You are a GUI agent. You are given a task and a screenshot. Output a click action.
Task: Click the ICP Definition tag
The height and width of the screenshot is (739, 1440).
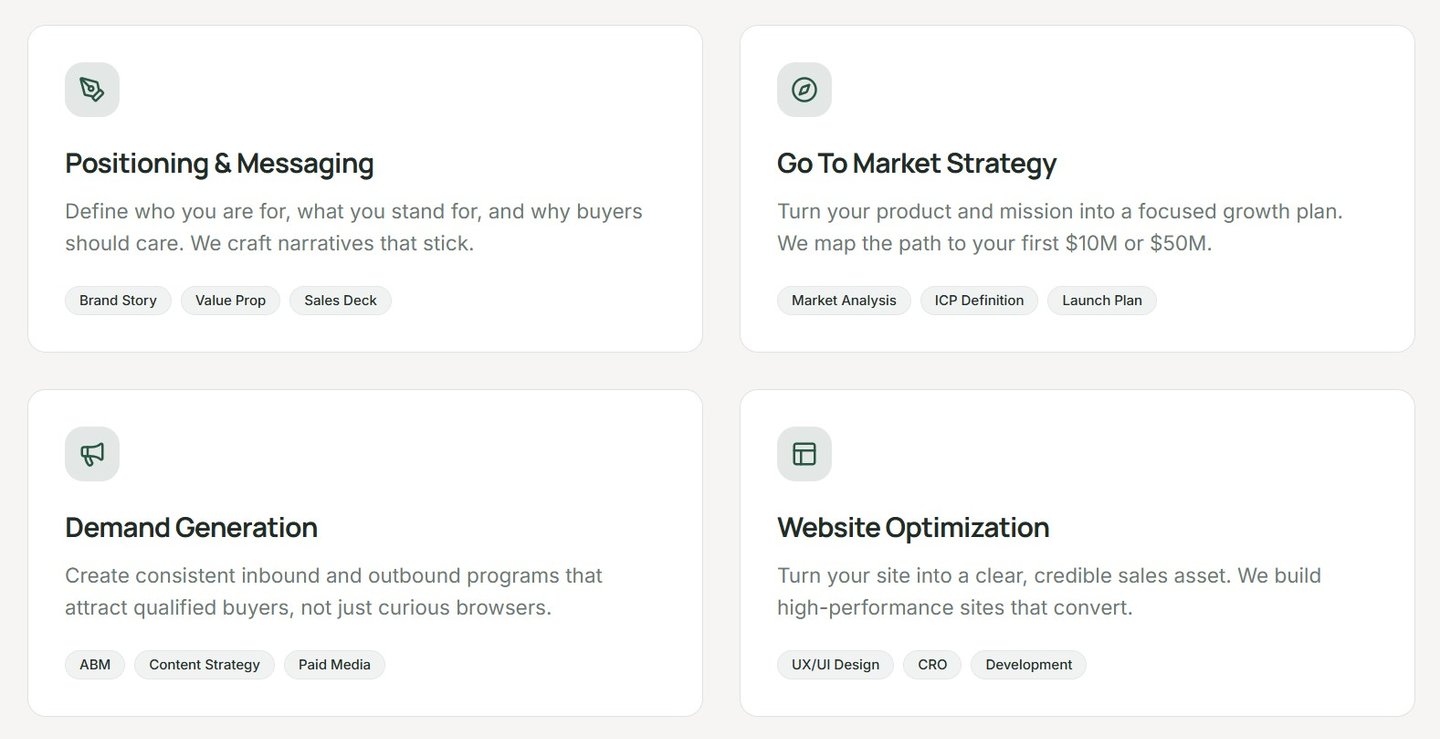coord(979,301)
